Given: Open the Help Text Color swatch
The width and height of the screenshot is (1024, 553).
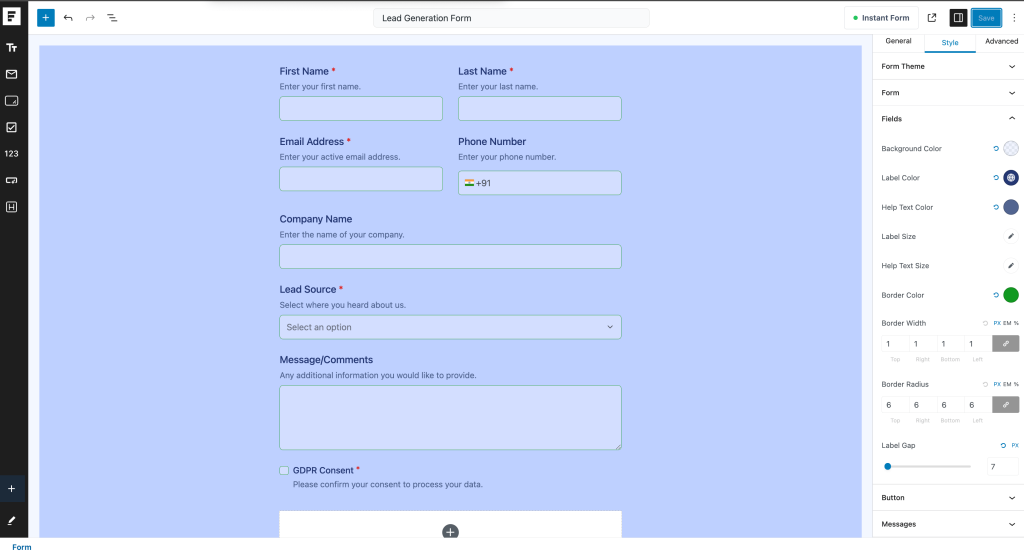Looking at the screenshot, I should 1011,207.
